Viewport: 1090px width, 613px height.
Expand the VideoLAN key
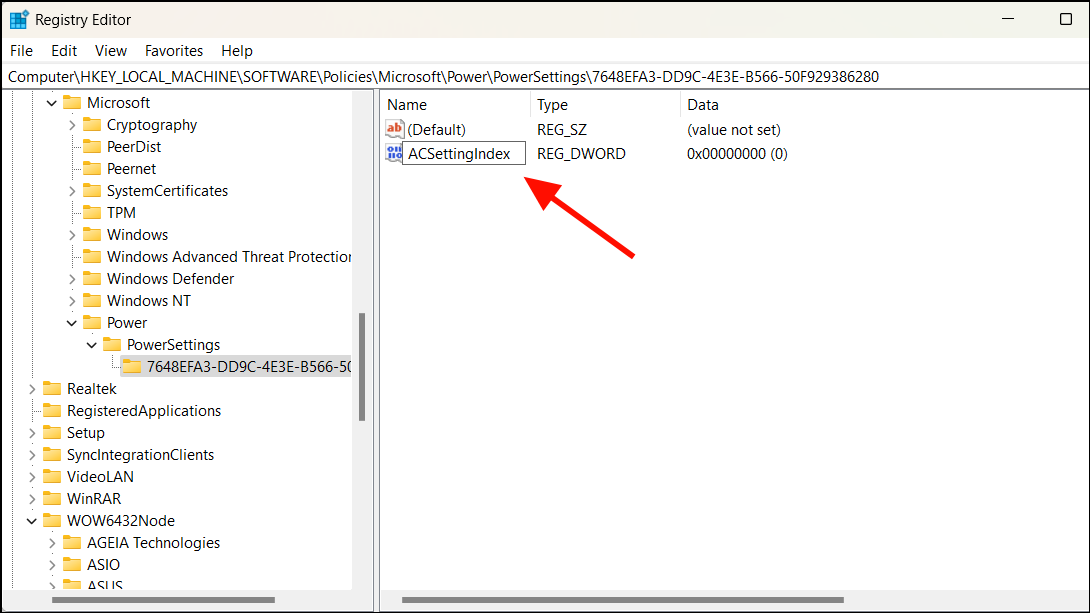(32, 477)
